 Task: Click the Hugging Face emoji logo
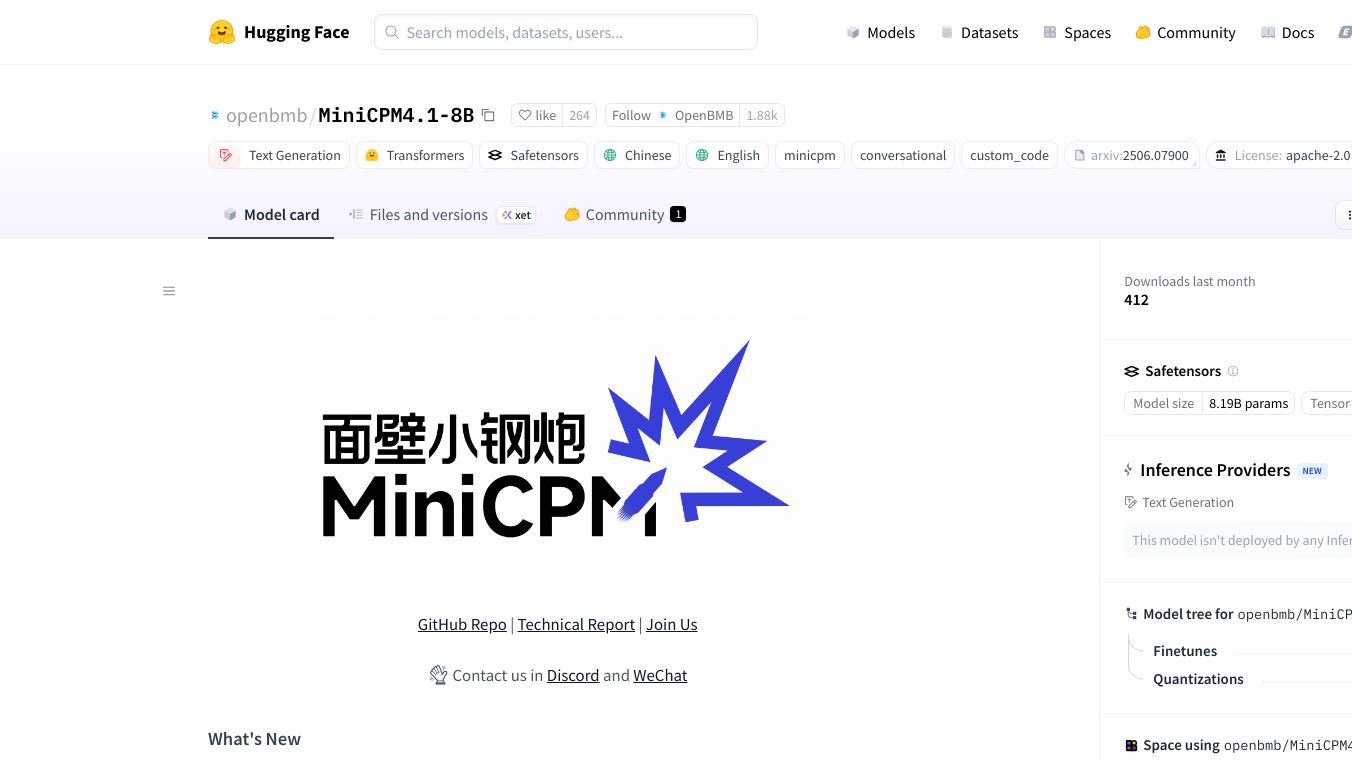pyautogui.click(x=222, y=32)
